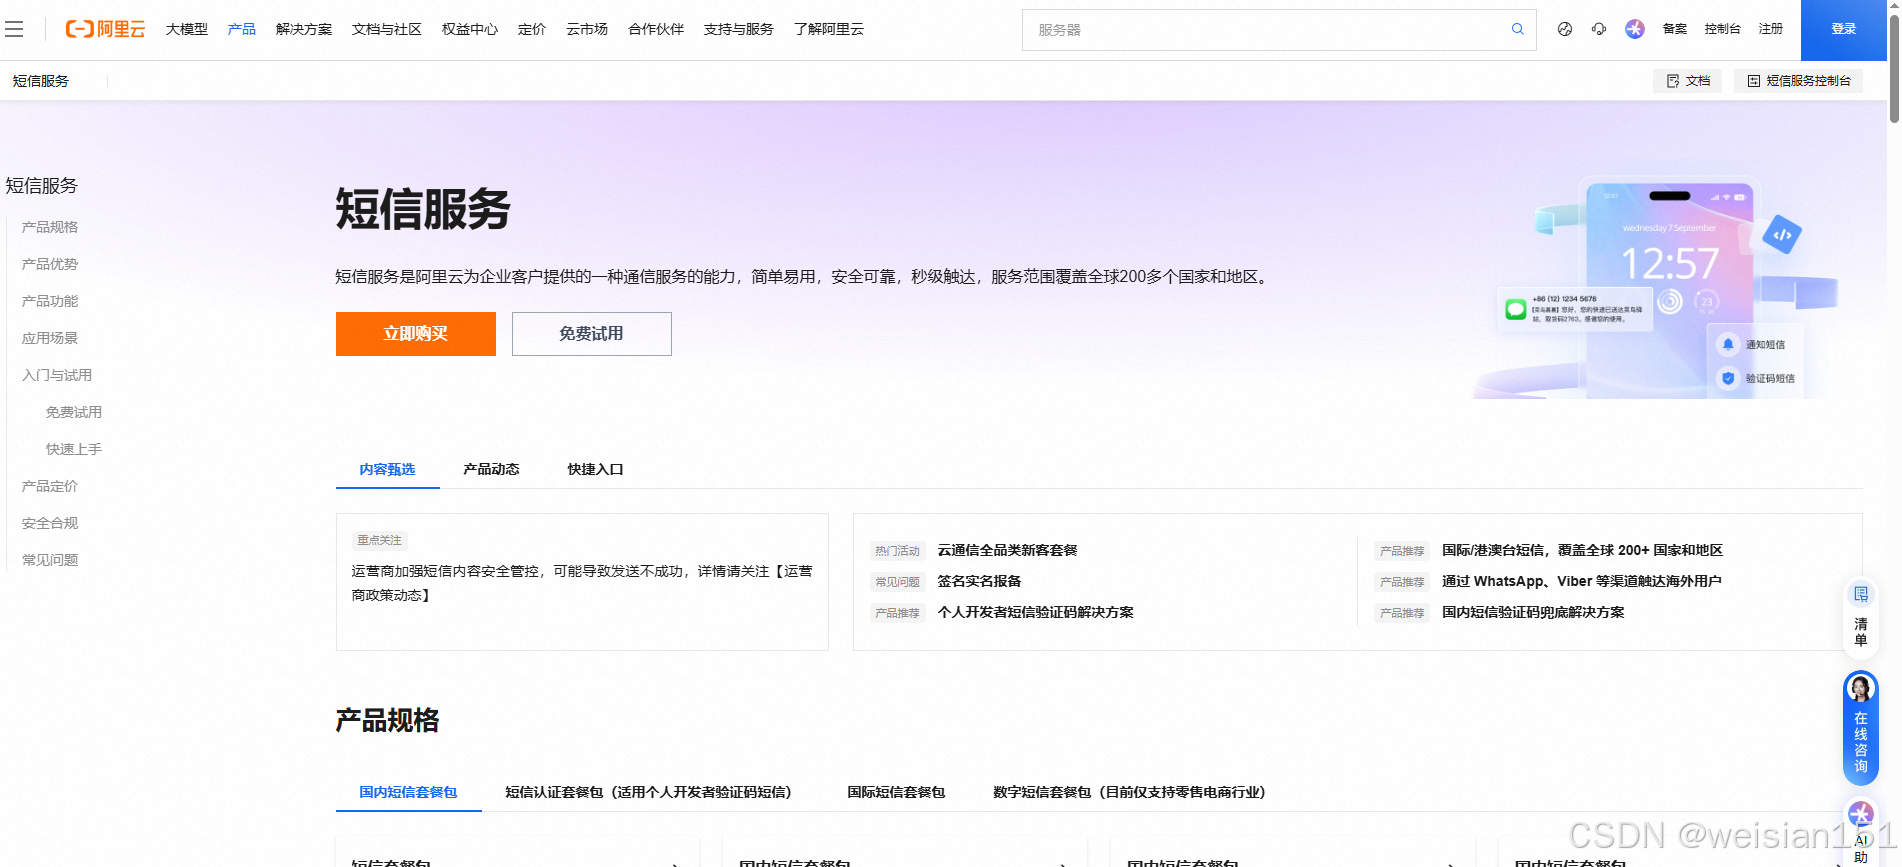
Task: Select the 国内短信套餐包 tab
Action: (x=409, y=792)
